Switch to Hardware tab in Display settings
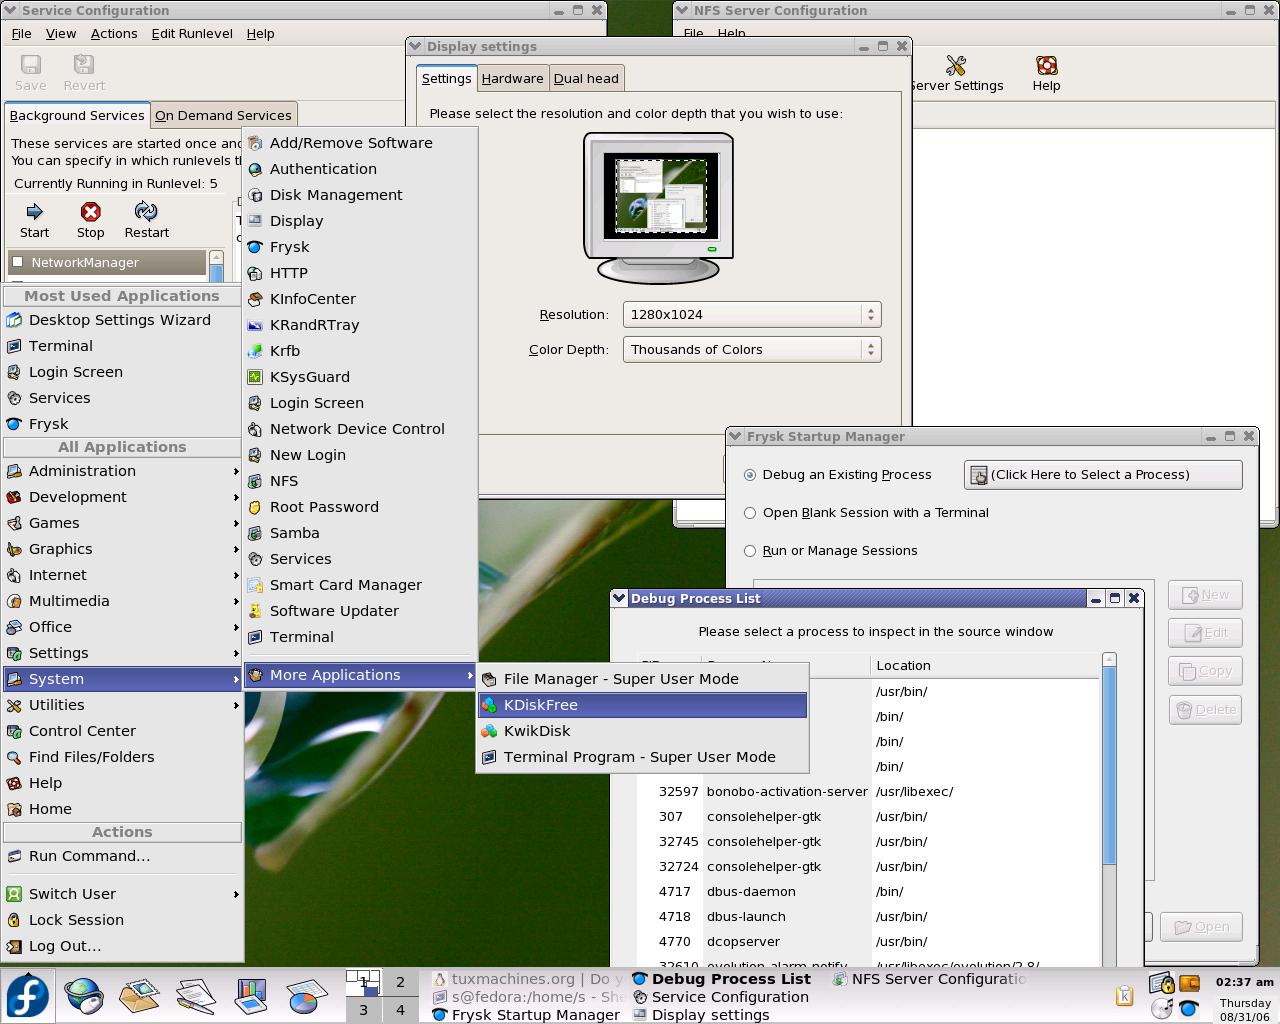This screenshot has width=1280, height=1024. [x=512, y=78]
